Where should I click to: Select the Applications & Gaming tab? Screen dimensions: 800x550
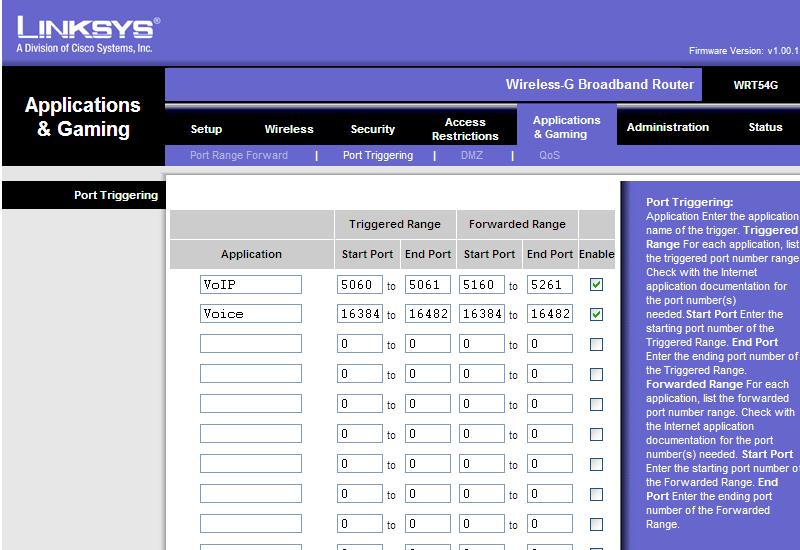(x=566, y=127)
